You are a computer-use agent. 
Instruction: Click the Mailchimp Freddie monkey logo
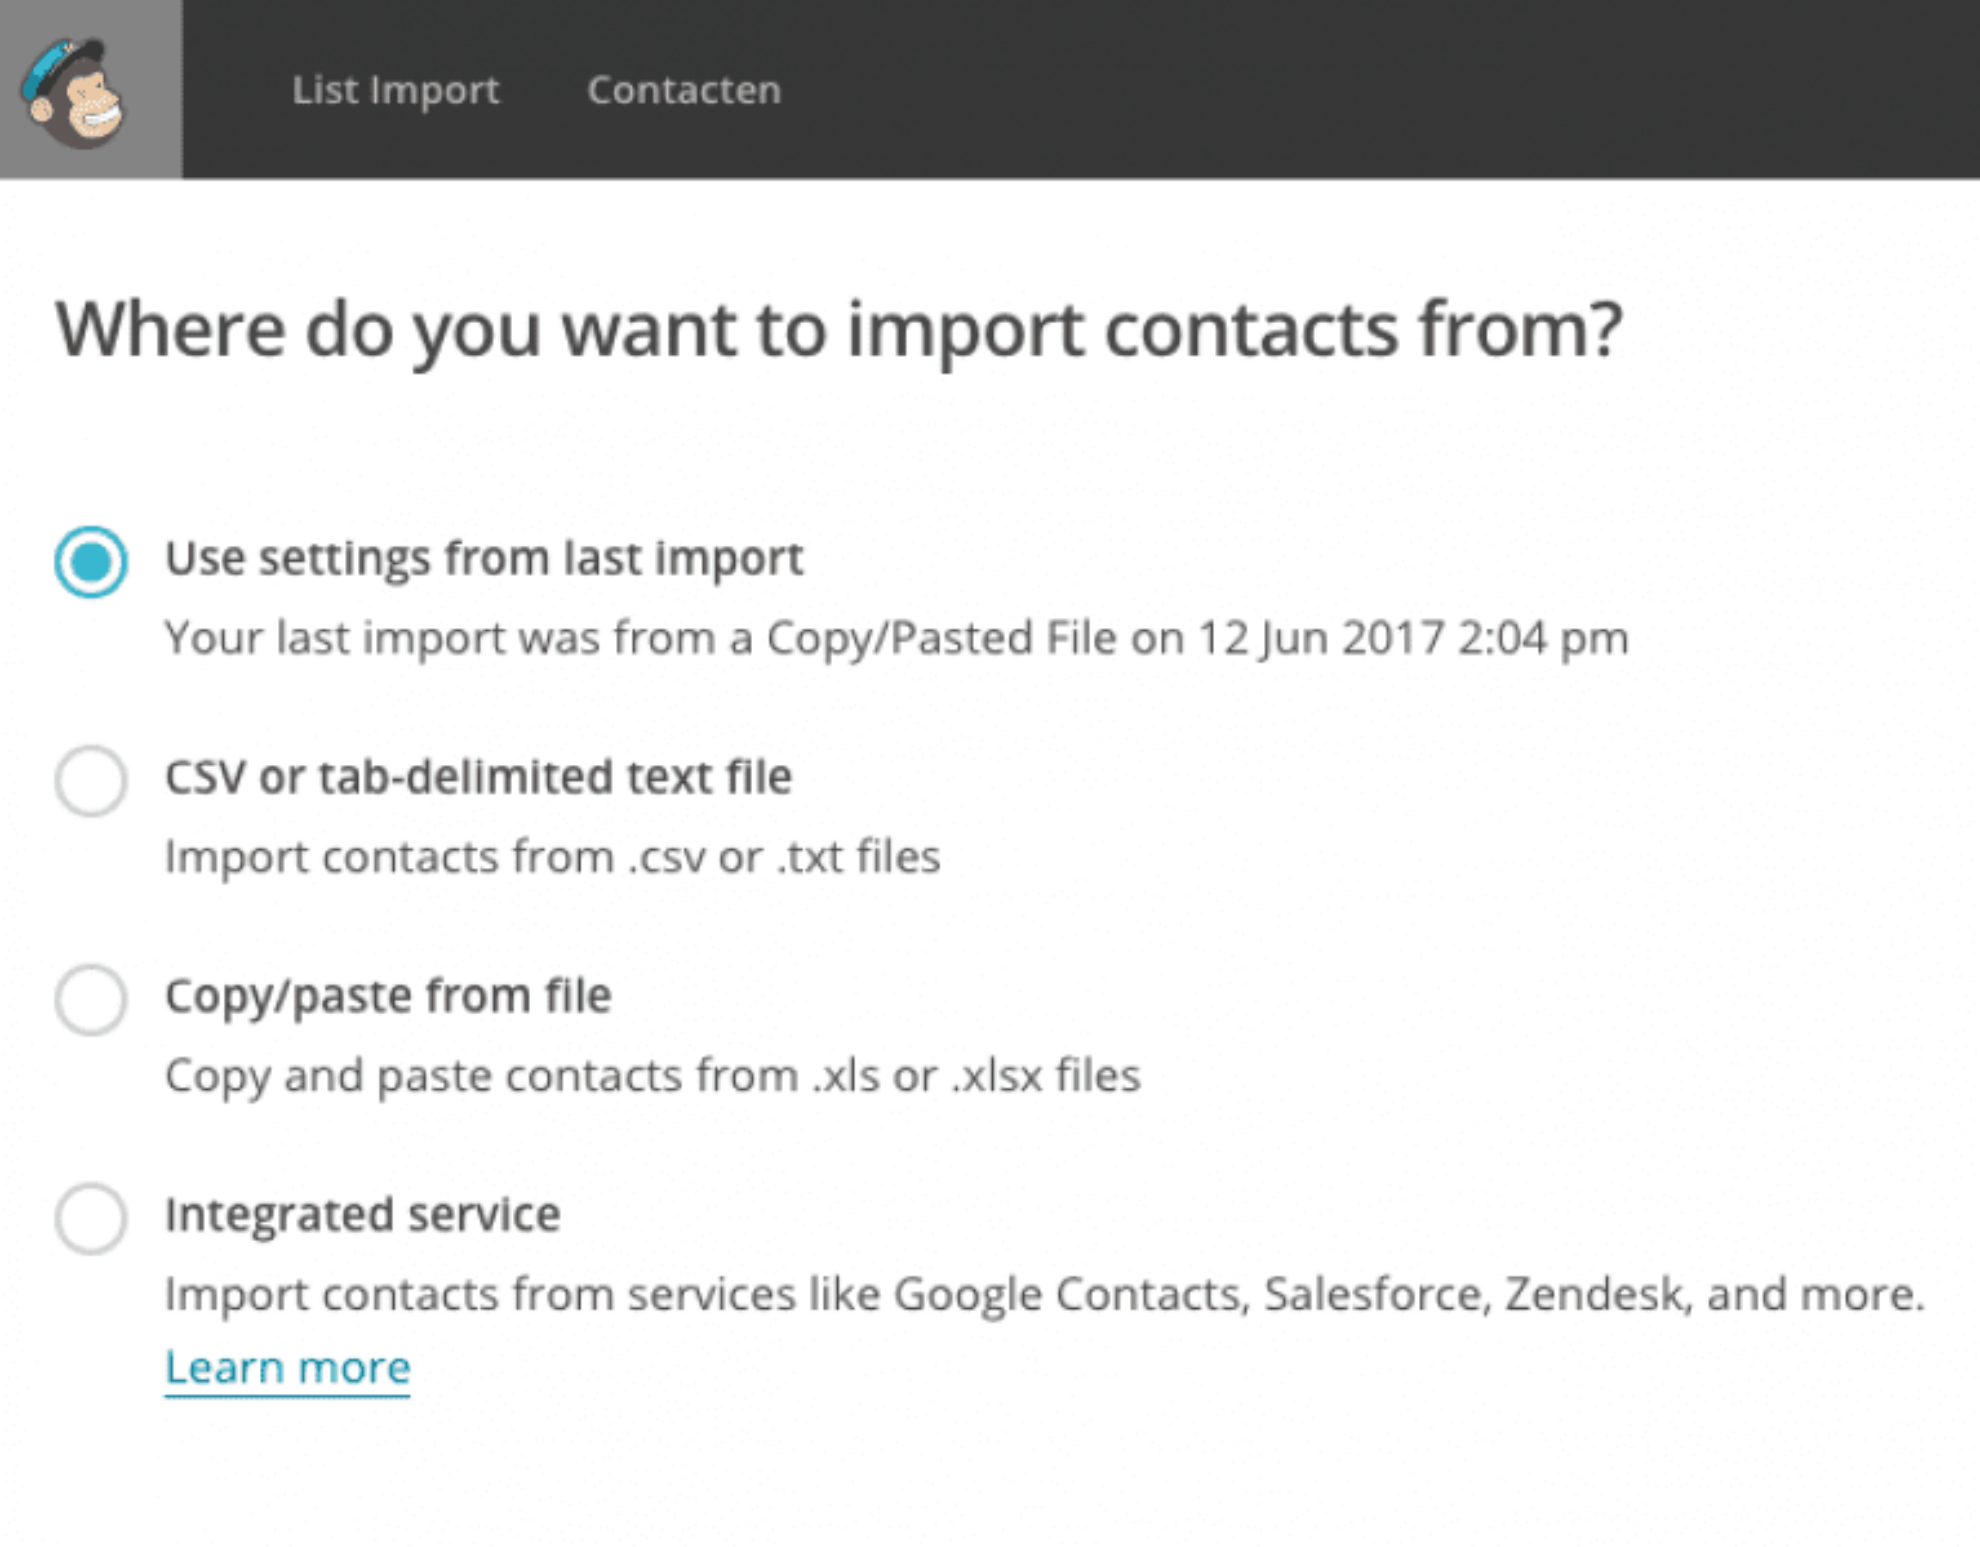coord(73,93)
